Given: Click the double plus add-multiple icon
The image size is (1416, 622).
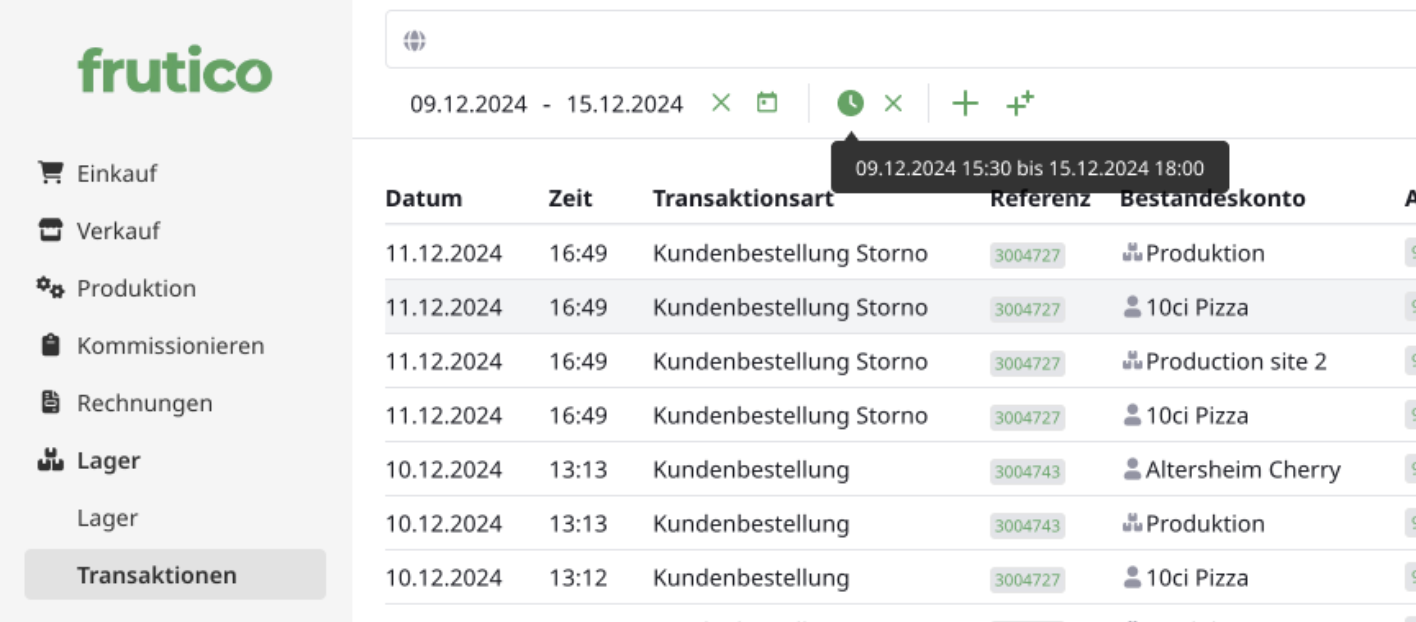Looking at the screenshot, I should click(x=1020, y=103).
